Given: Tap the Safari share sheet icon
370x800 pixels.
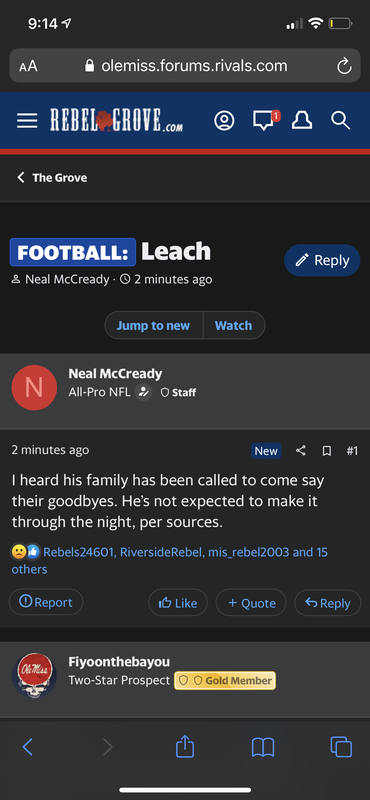Looking at the screenshot, I should (185, 747).
